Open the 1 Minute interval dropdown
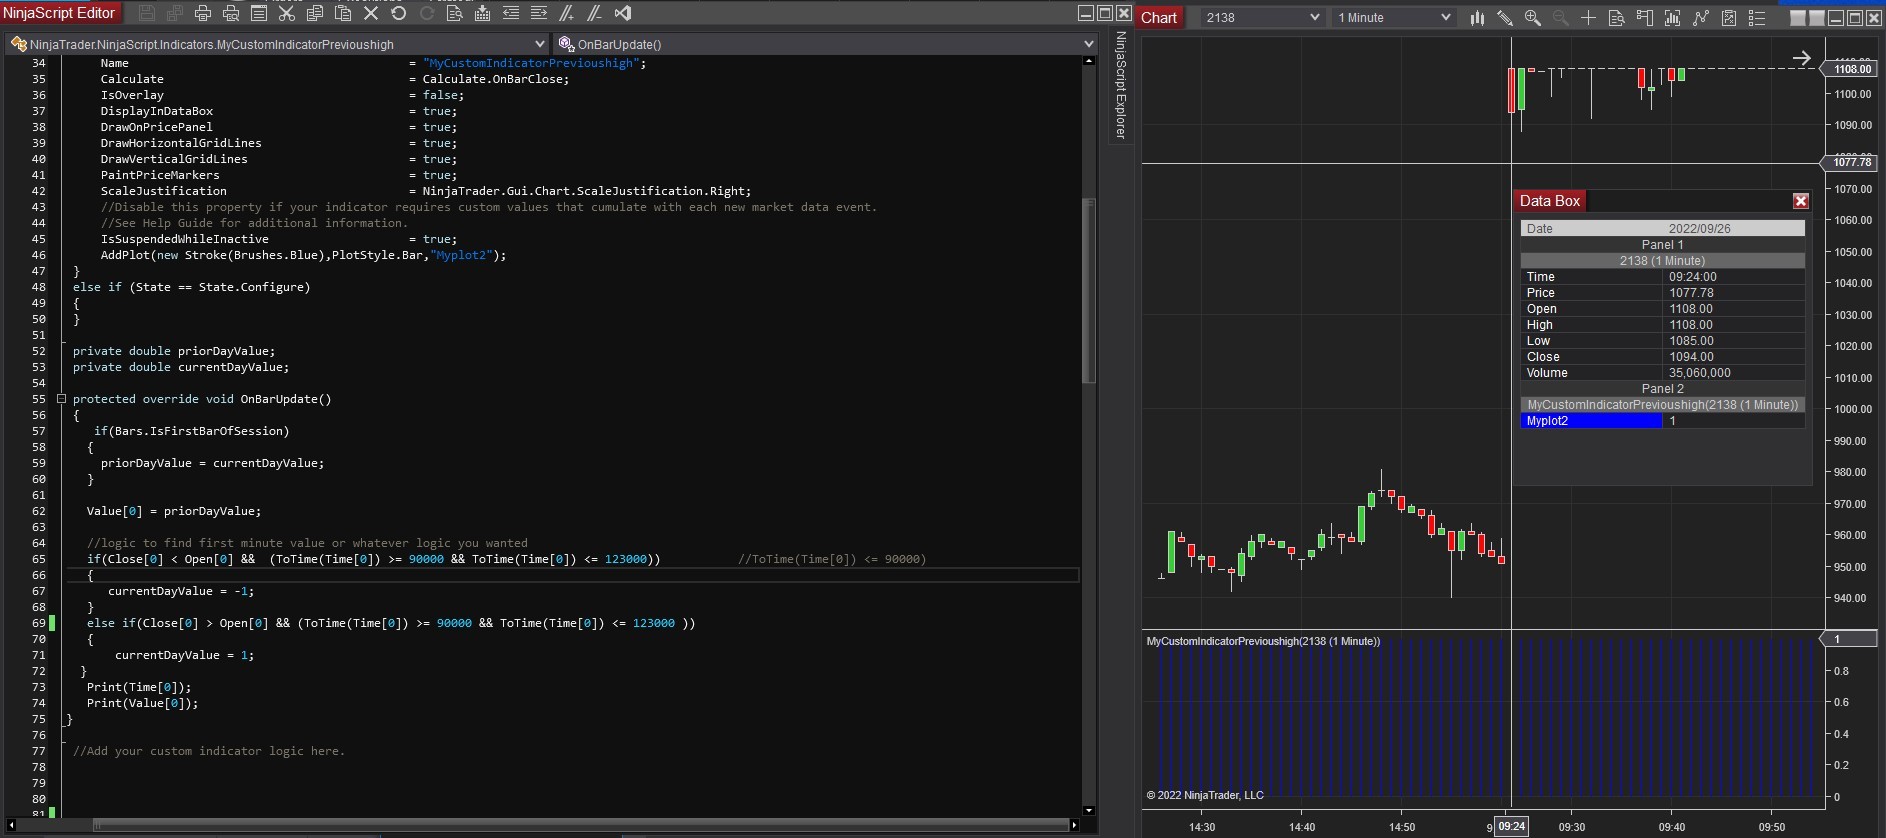This screenshot has width=1886, height=838. [x=1445, y=18]
